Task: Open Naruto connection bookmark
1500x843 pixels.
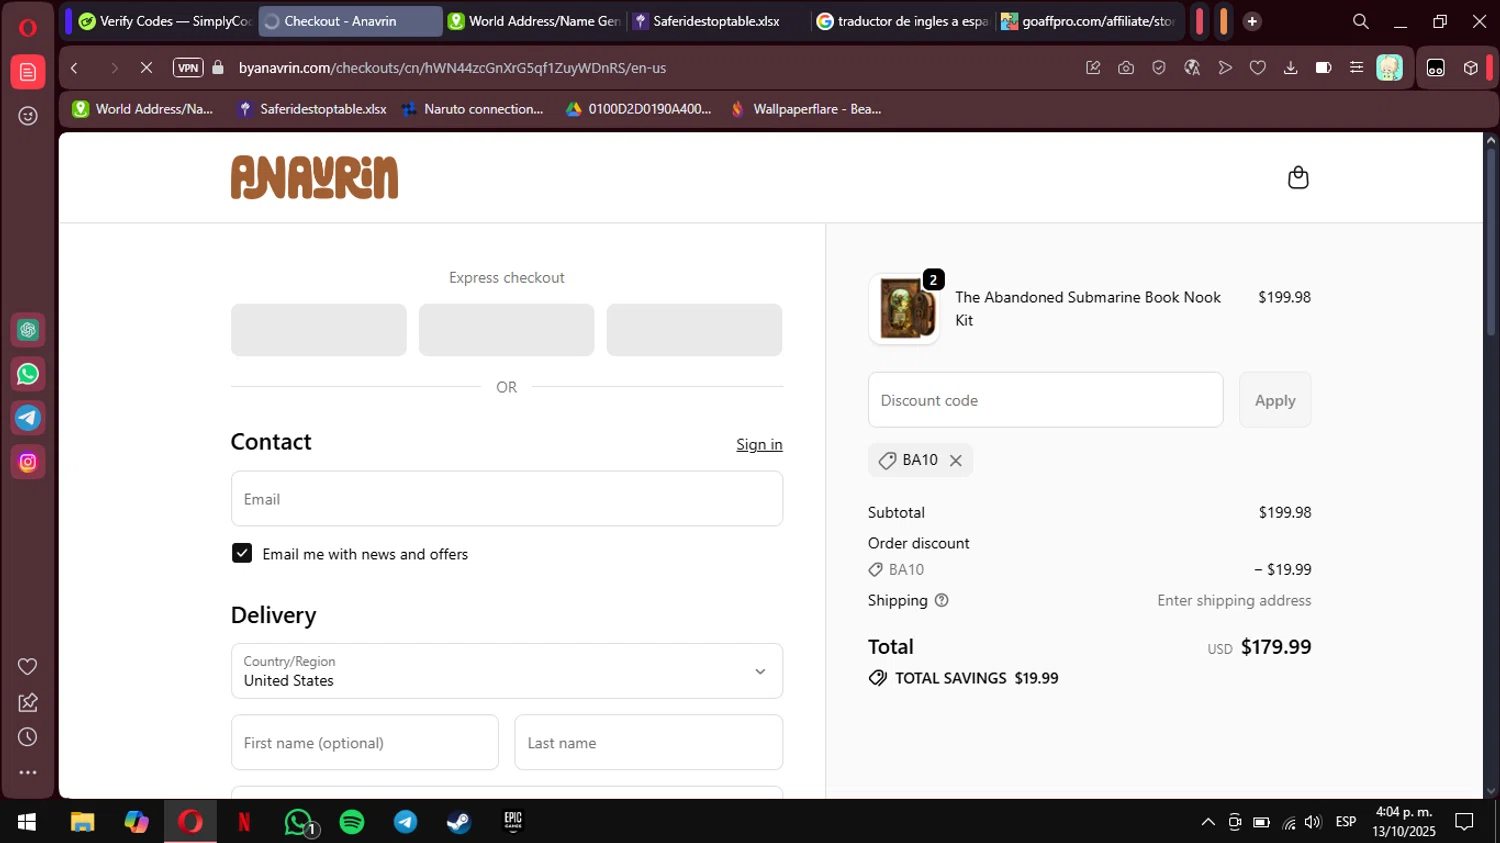Action: pyautogui.click(x=473, y=109)
